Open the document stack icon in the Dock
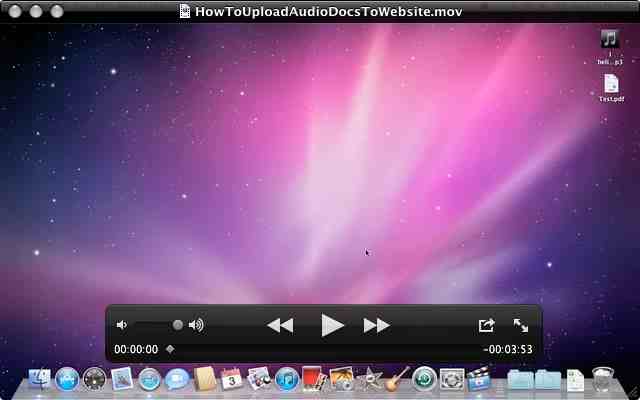The image size is (640, 400). (x=576, y=380)
